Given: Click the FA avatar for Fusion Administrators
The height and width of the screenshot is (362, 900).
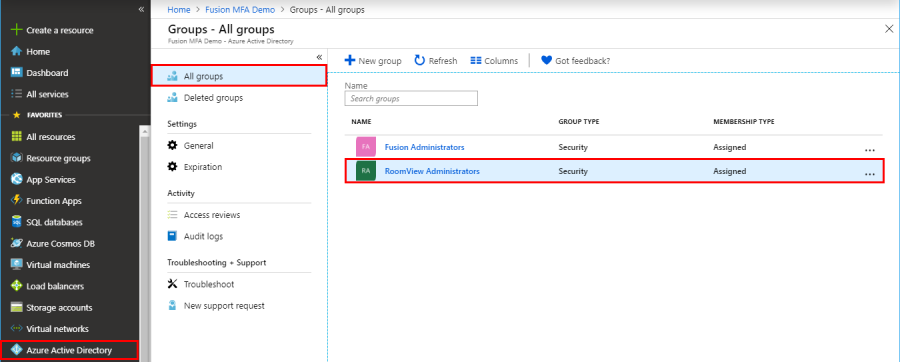Looking at the screenshot, I should tap(366, 147).
